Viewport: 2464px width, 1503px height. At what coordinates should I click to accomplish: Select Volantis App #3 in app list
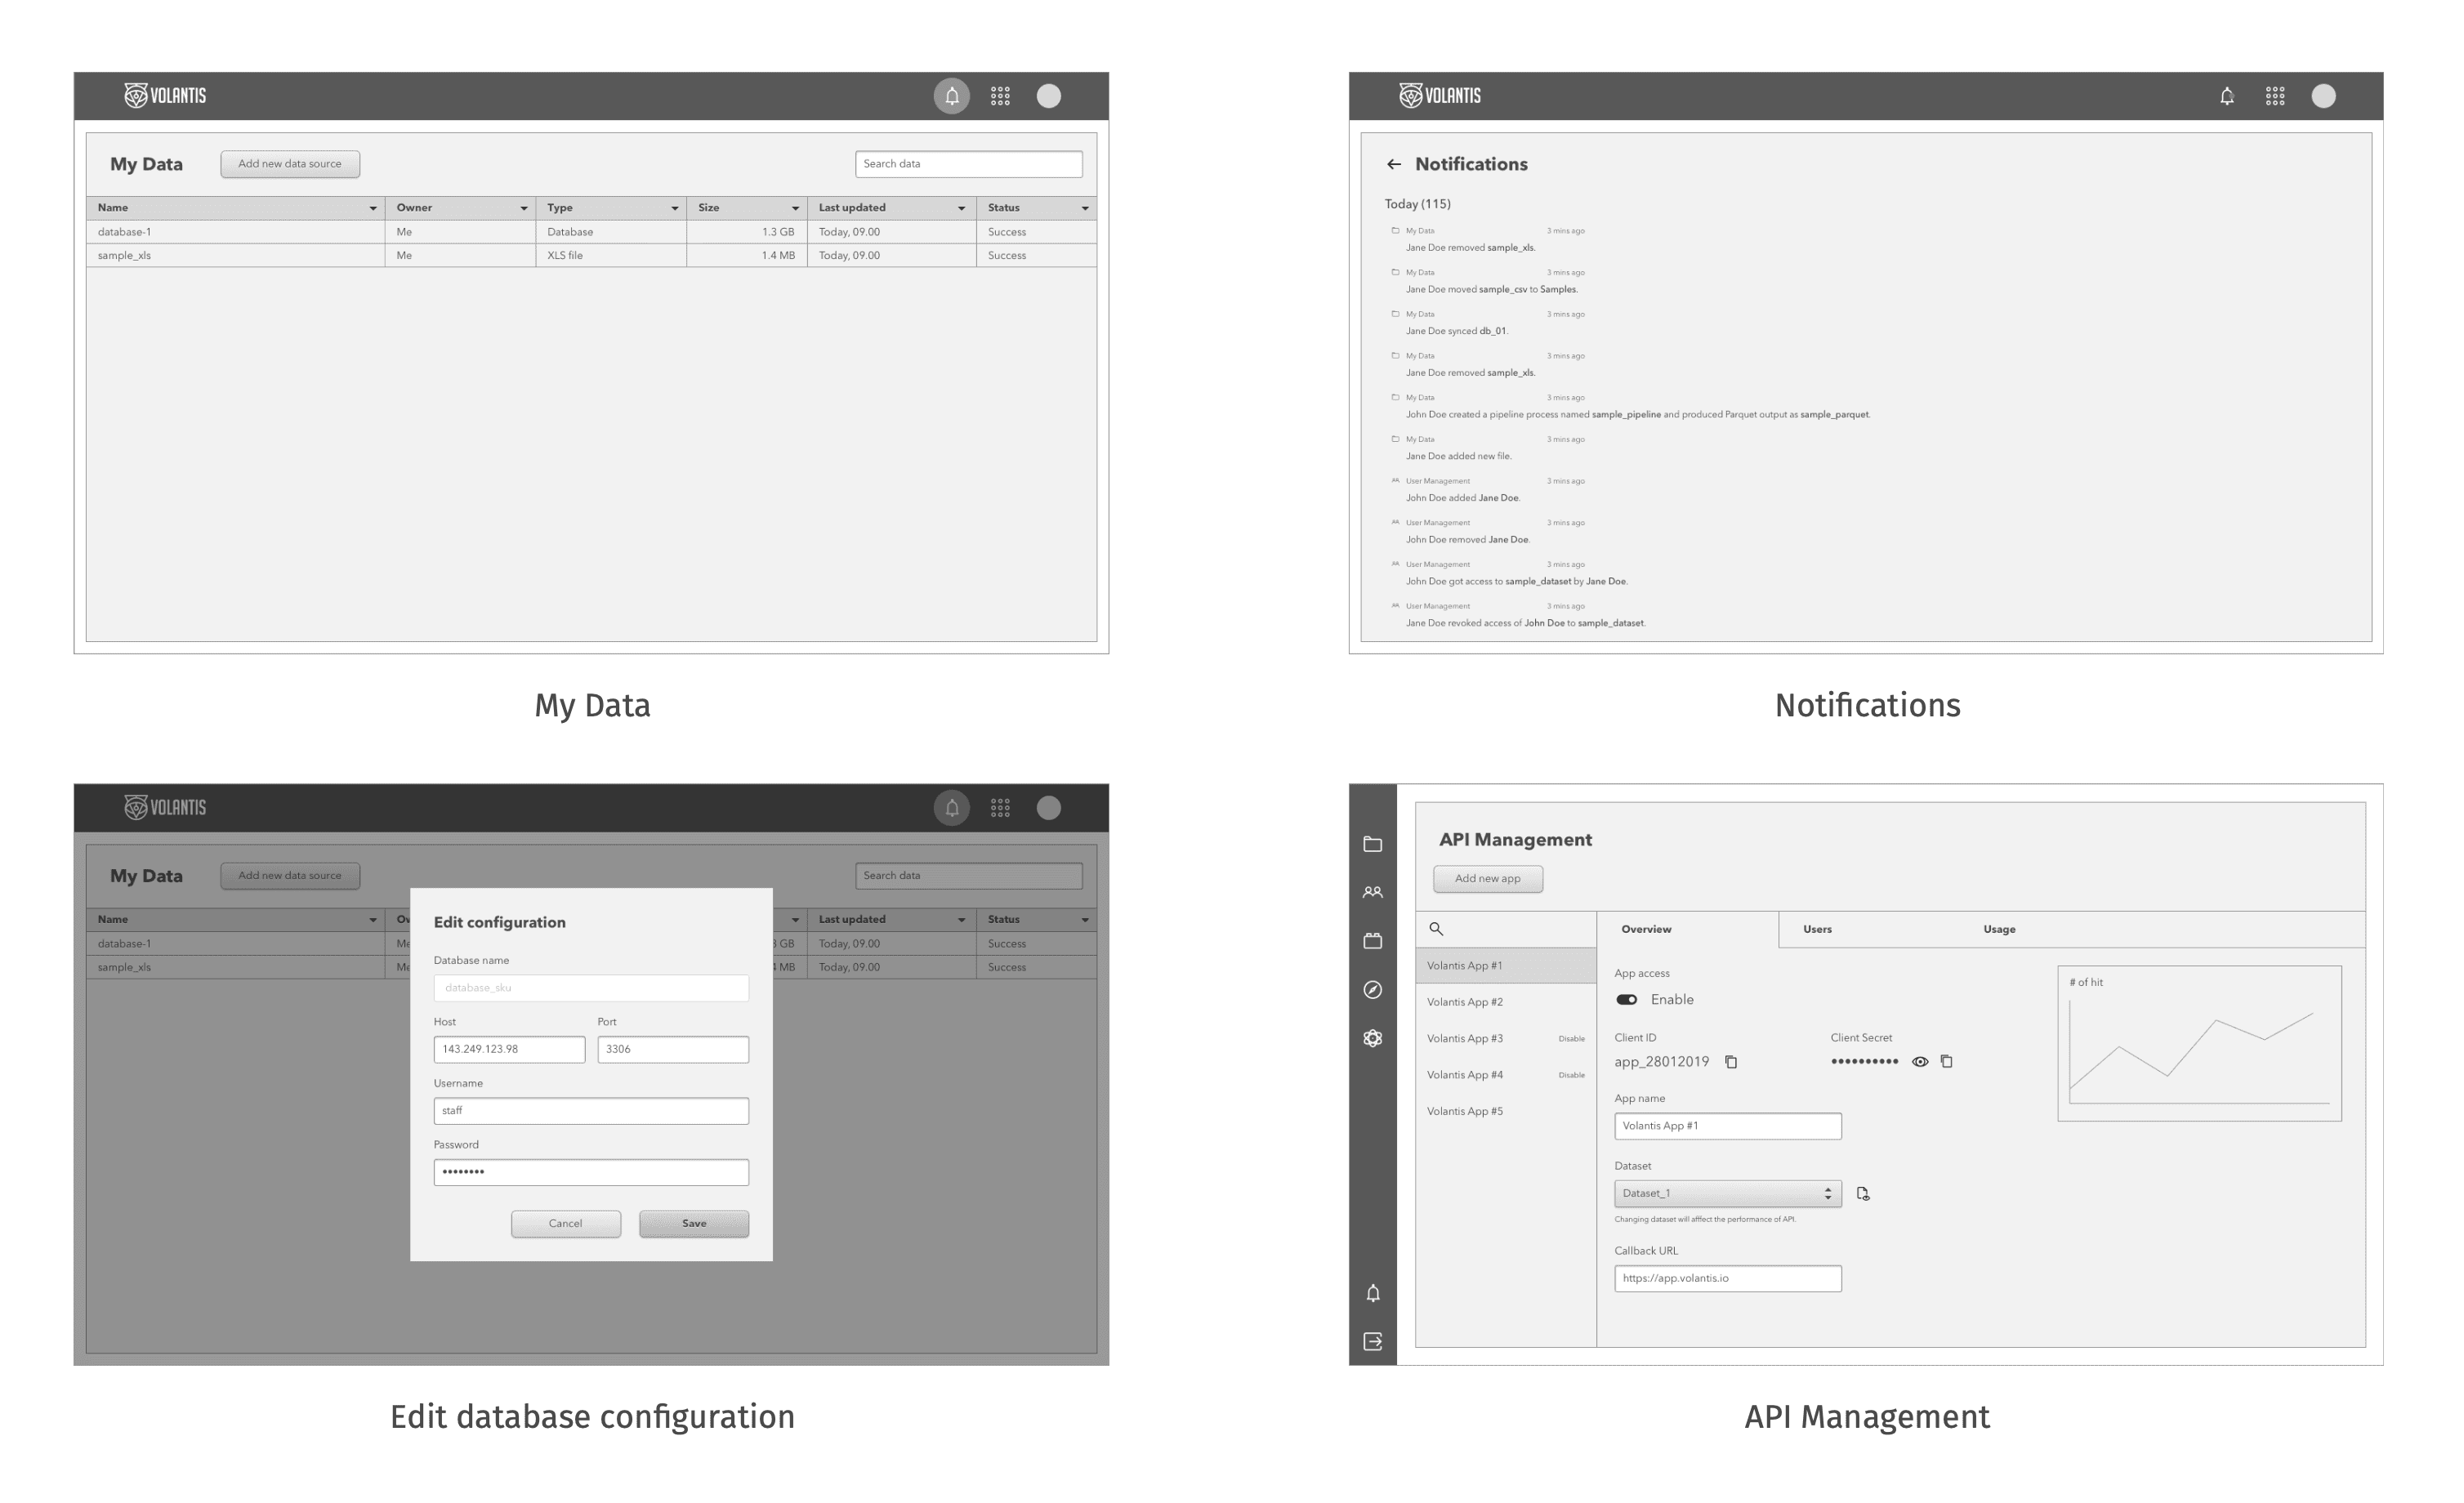(x=1465, y=1039)
